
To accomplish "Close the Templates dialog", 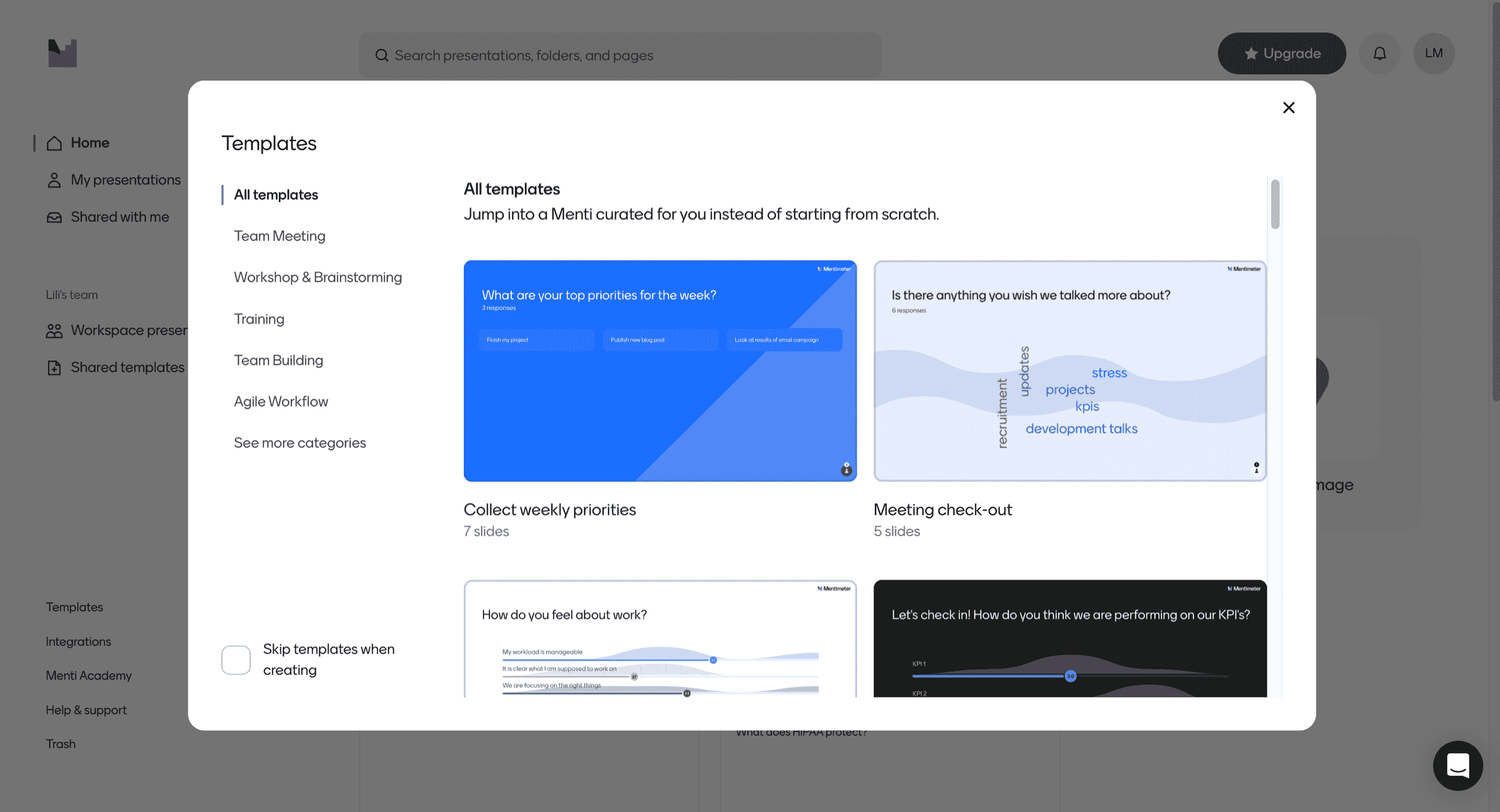I will pyautogui.click(x=1289, y=108).
